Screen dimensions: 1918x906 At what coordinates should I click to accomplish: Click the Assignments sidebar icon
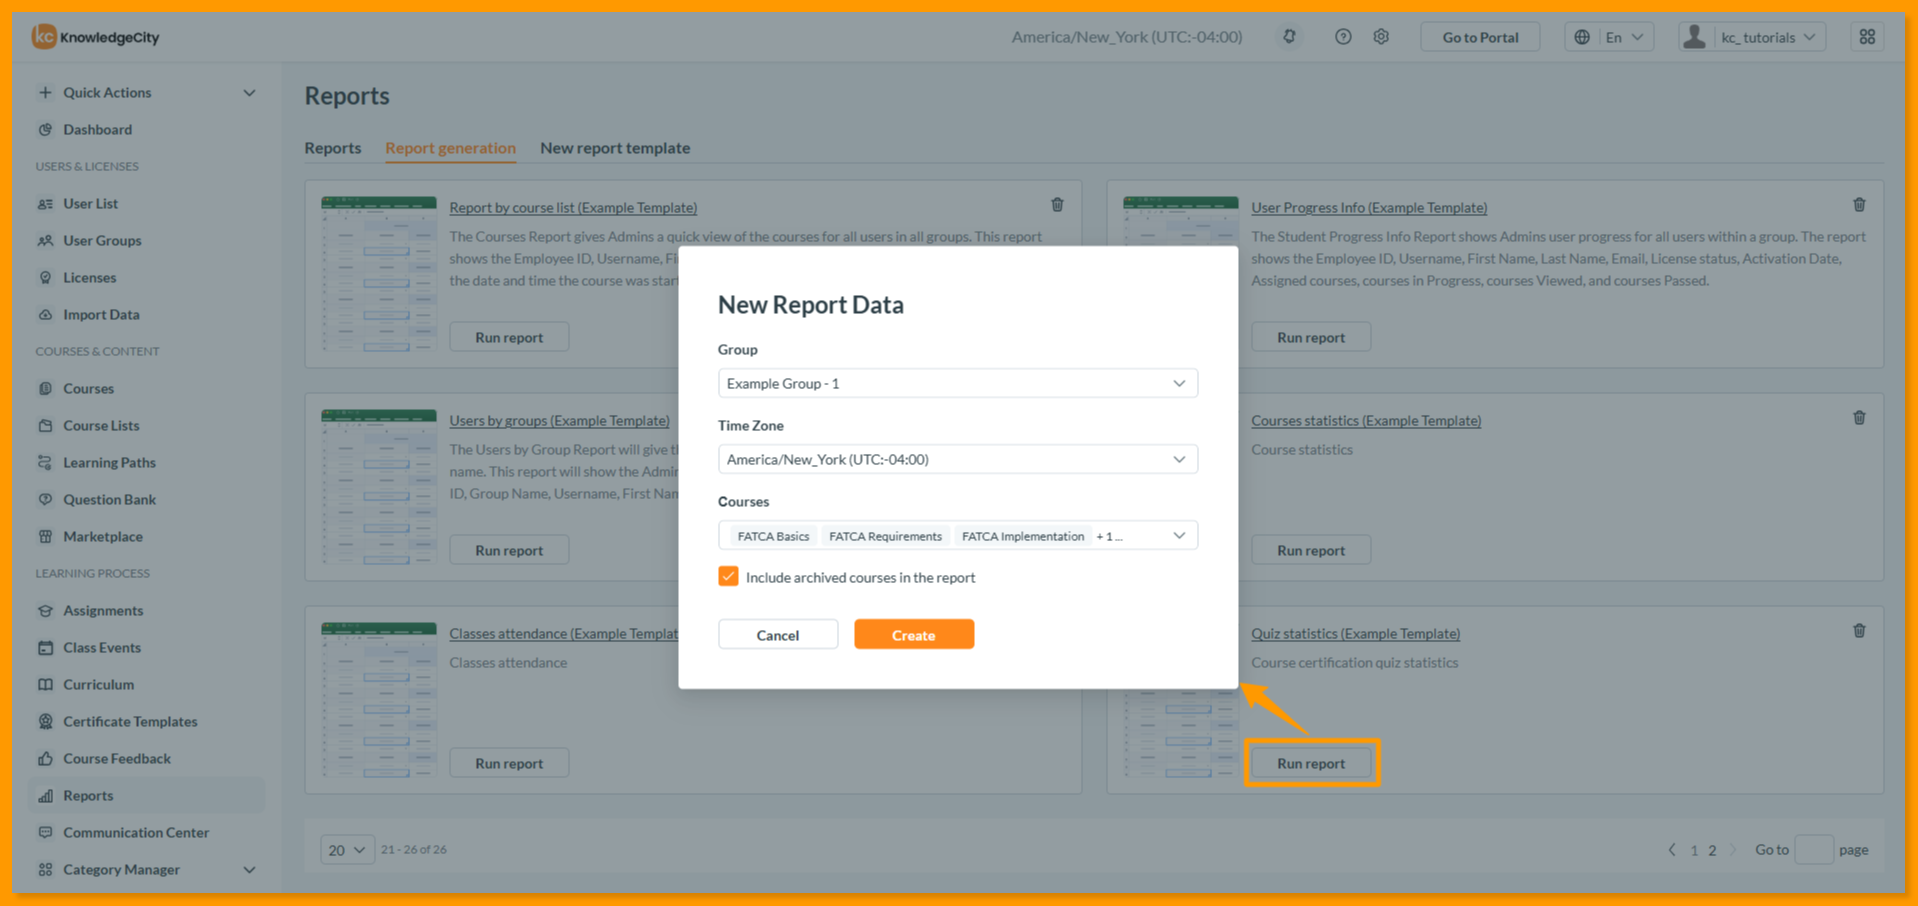(45, 610)
